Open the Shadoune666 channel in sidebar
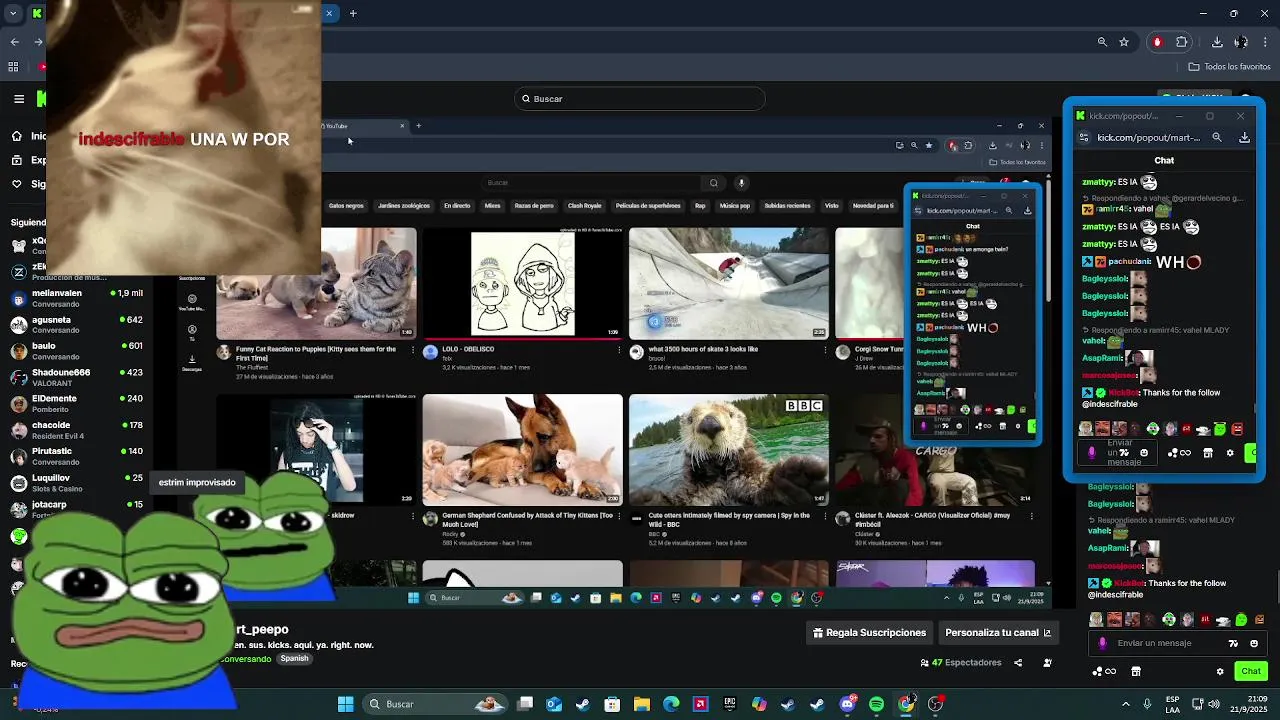Screen dimensions: 1280x720 (77, 377)
